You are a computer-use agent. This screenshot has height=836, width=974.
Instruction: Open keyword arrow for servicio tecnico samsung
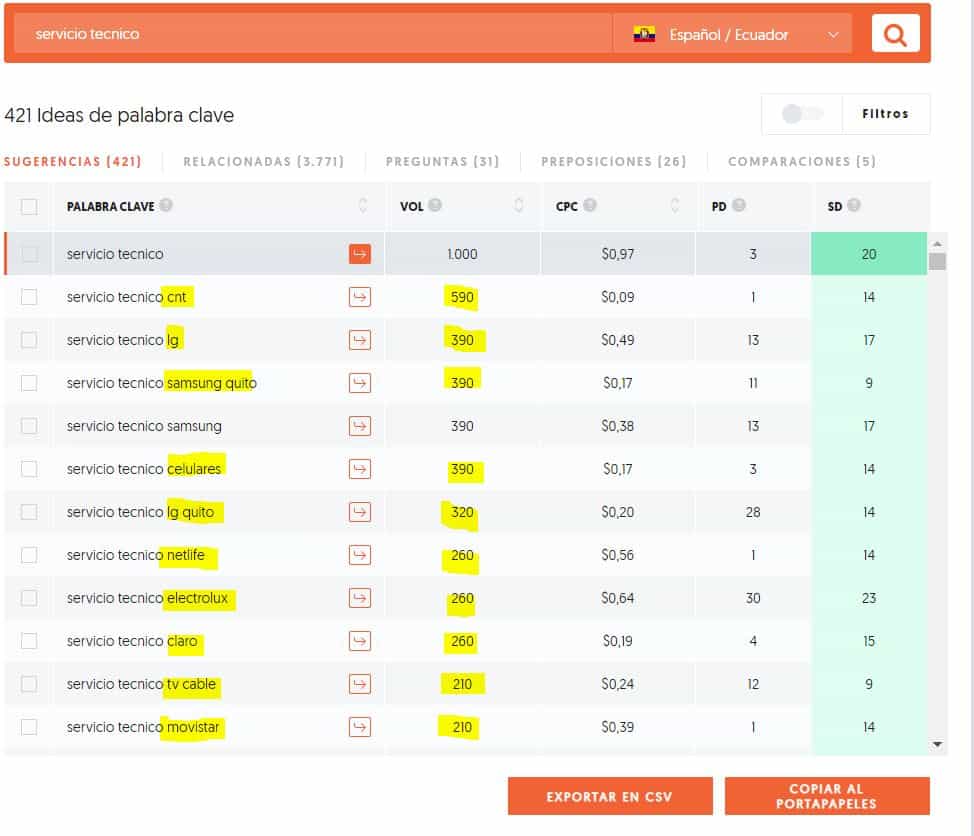pyautogui.click(x=360, y=426)
